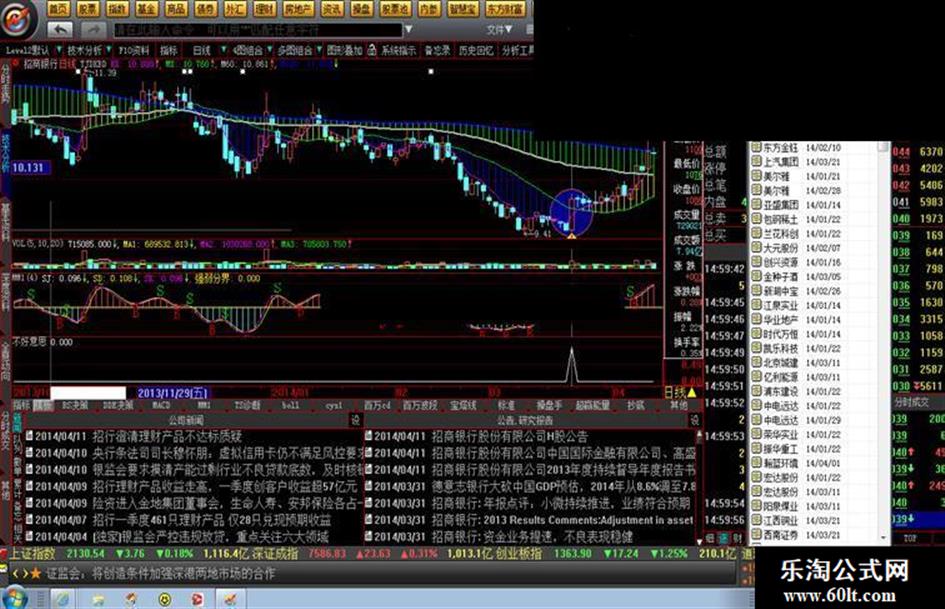
Task: Select the 宝塔线 indicator tab
Action: pos(463,406)
